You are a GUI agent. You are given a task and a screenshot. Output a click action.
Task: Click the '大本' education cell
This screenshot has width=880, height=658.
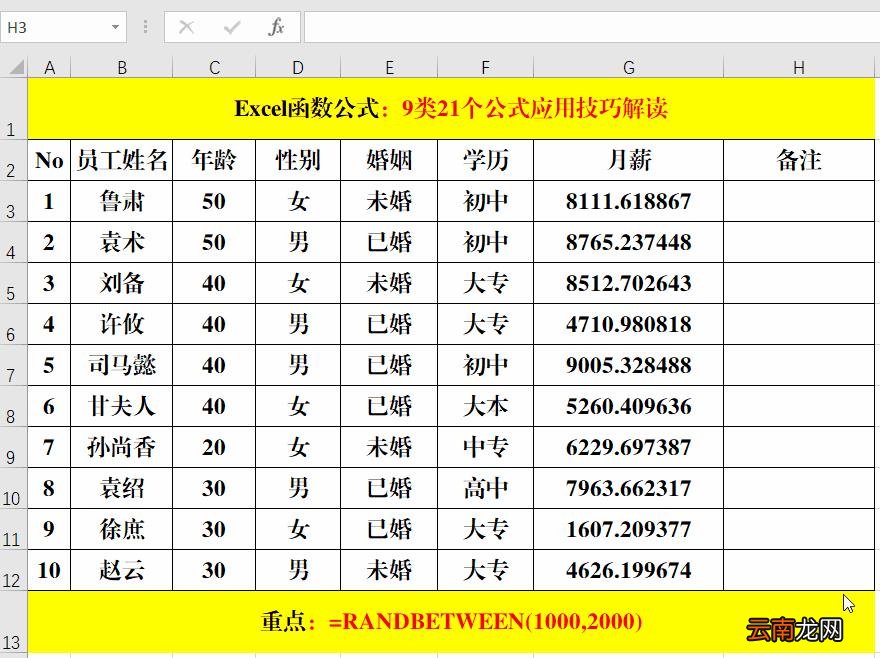[485, 406]
